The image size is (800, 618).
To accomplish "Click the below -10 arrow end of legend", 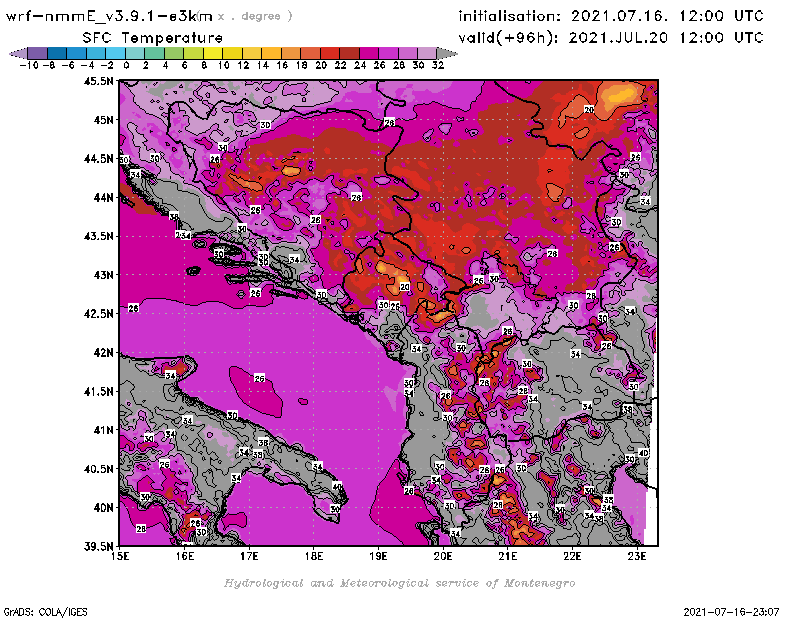I will [19, 53].
